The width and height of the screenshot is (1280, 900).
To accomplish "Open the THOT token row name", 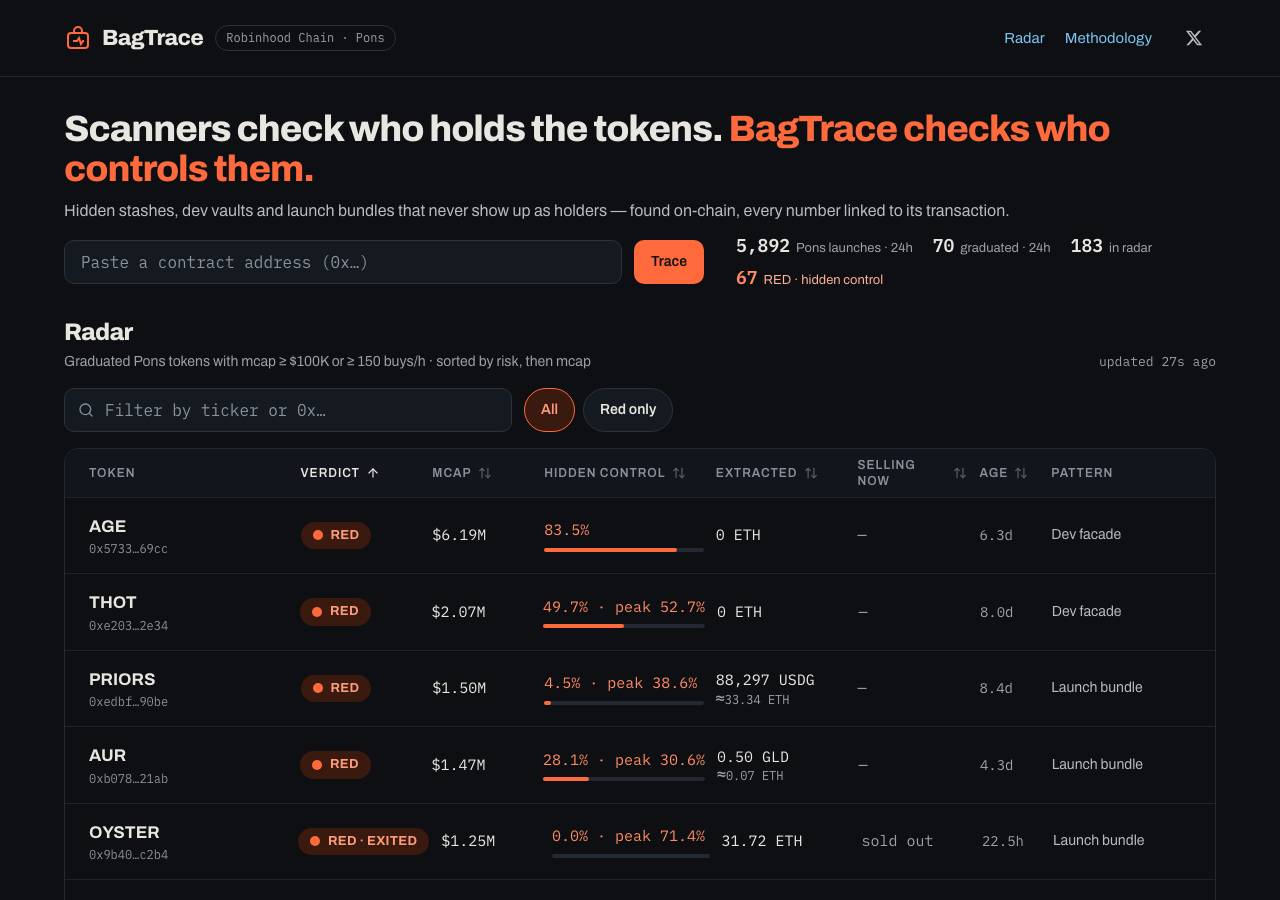I will [x=113, y=602].
